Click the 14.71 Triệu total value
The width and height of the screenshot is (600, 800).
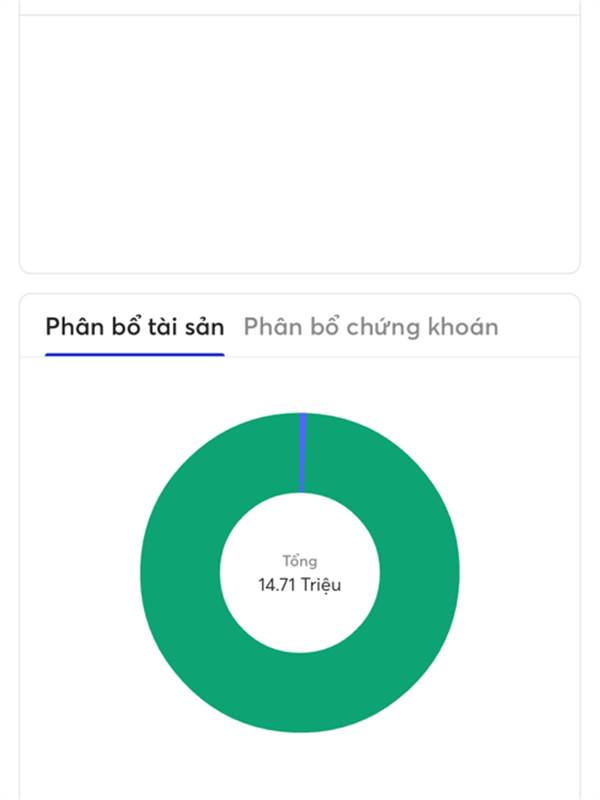tap(300, 585)
